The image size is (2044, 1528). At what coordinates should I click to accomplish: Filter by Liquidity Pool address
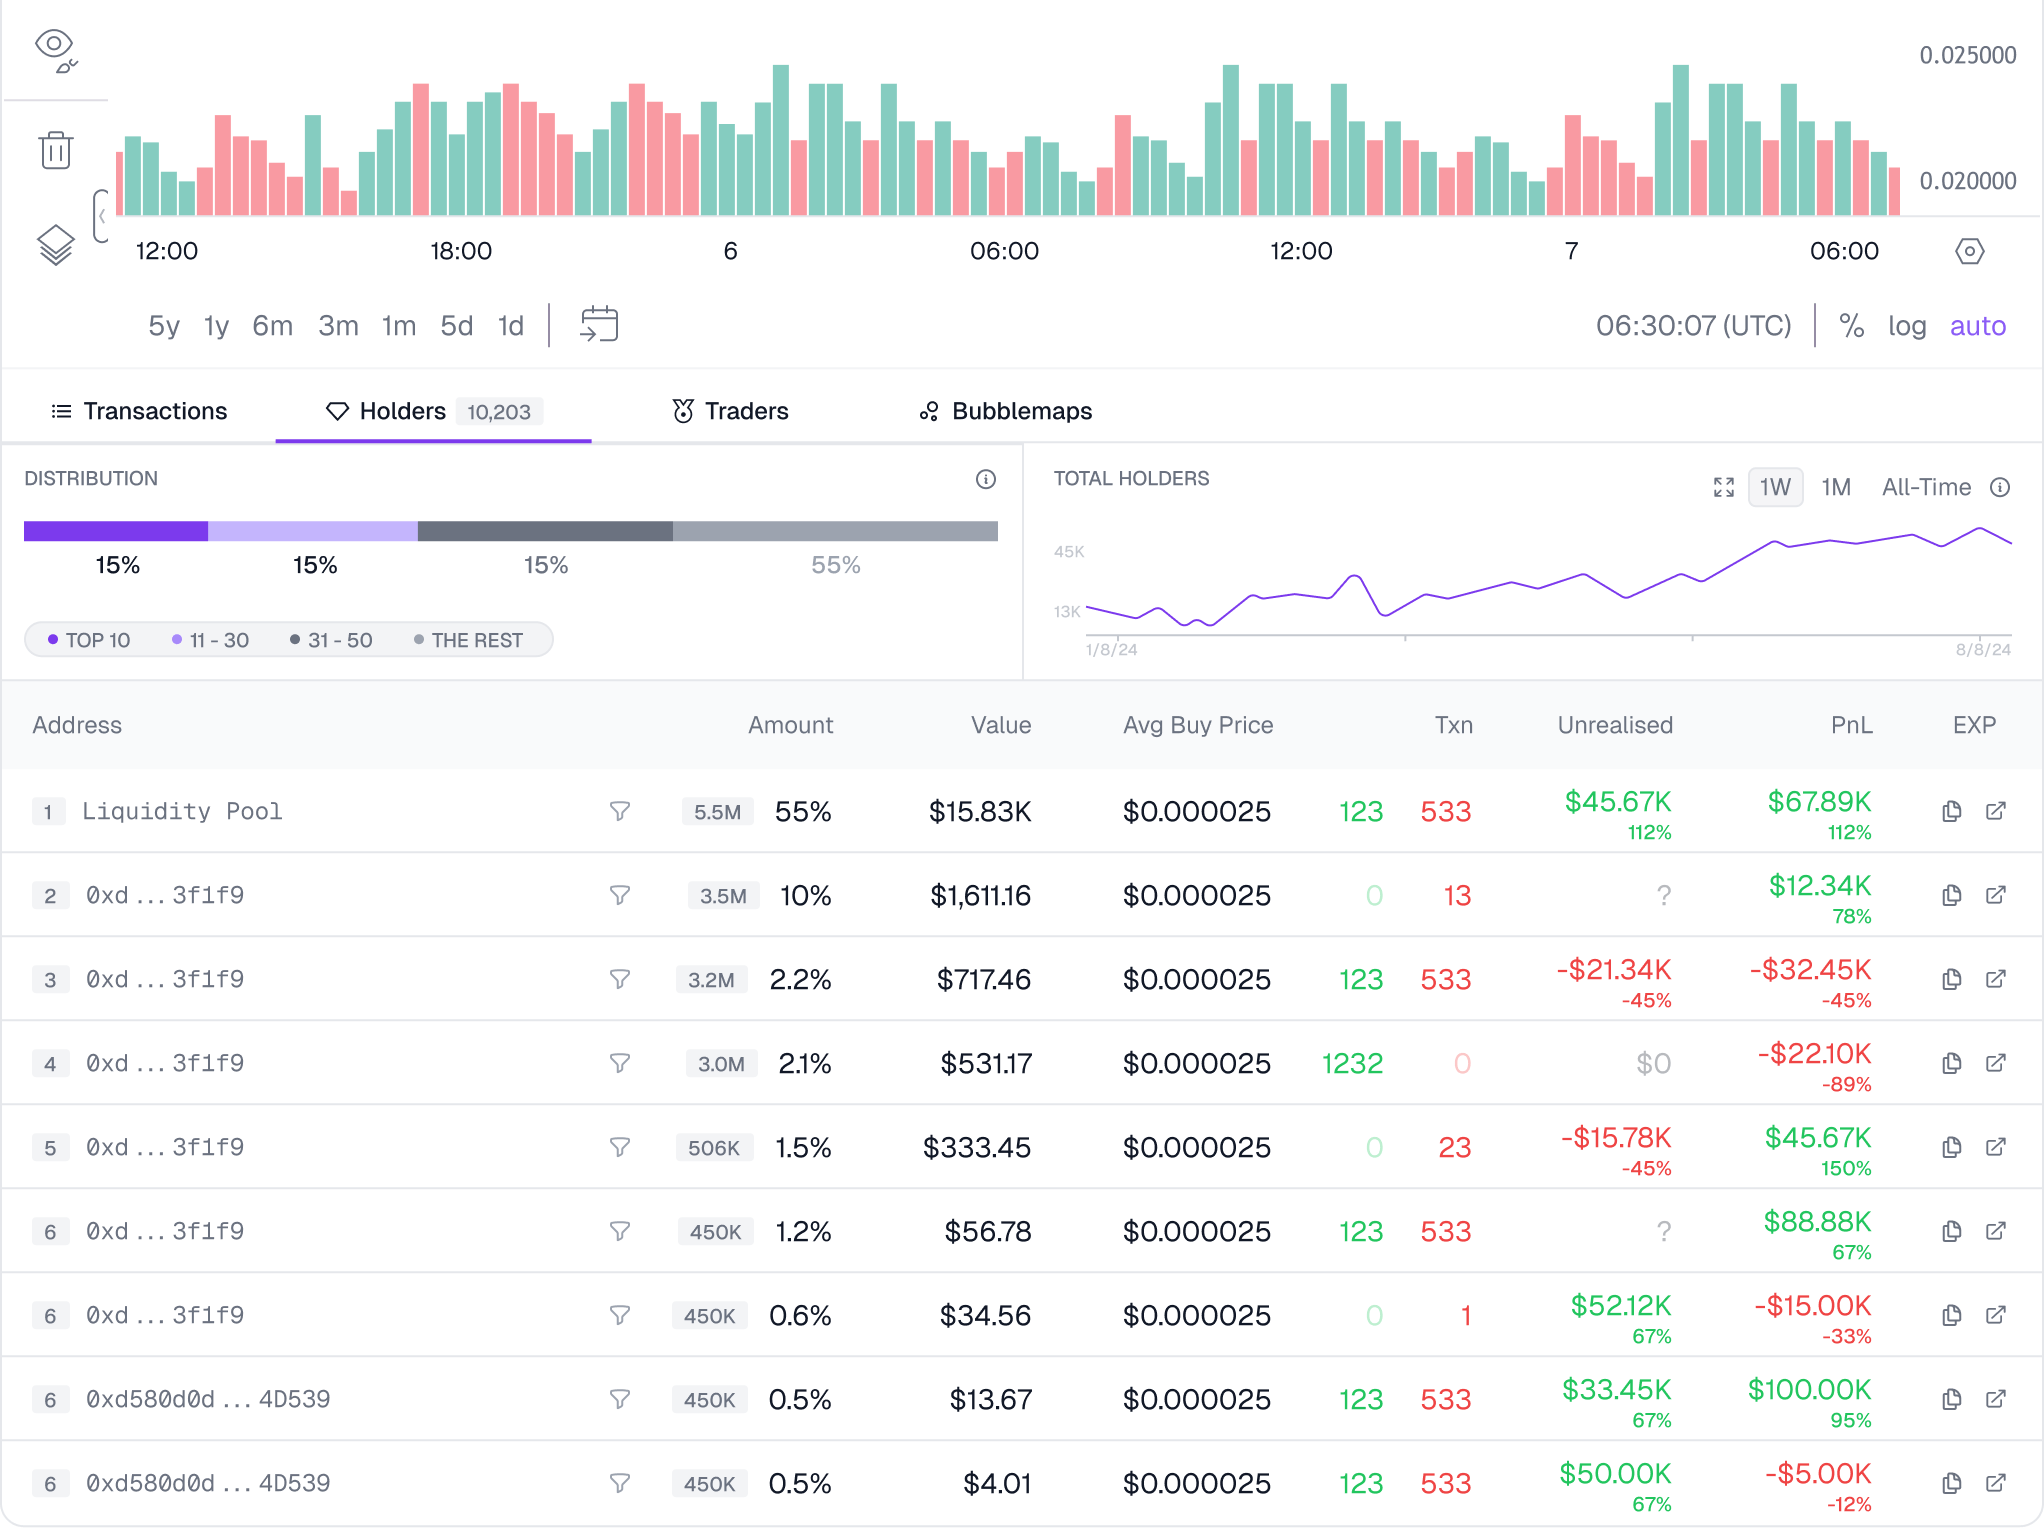(x=620, y=811)
